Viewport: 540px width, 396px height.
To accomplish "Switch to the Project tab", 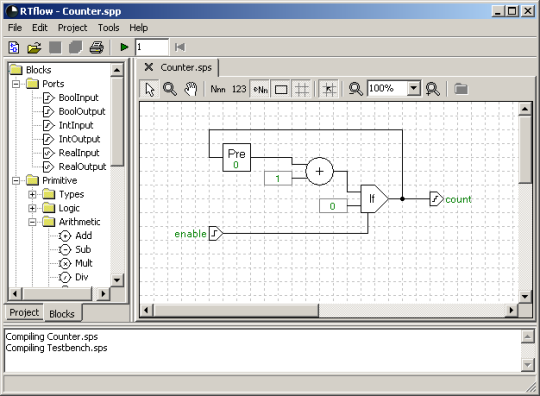I will (24, 313).
